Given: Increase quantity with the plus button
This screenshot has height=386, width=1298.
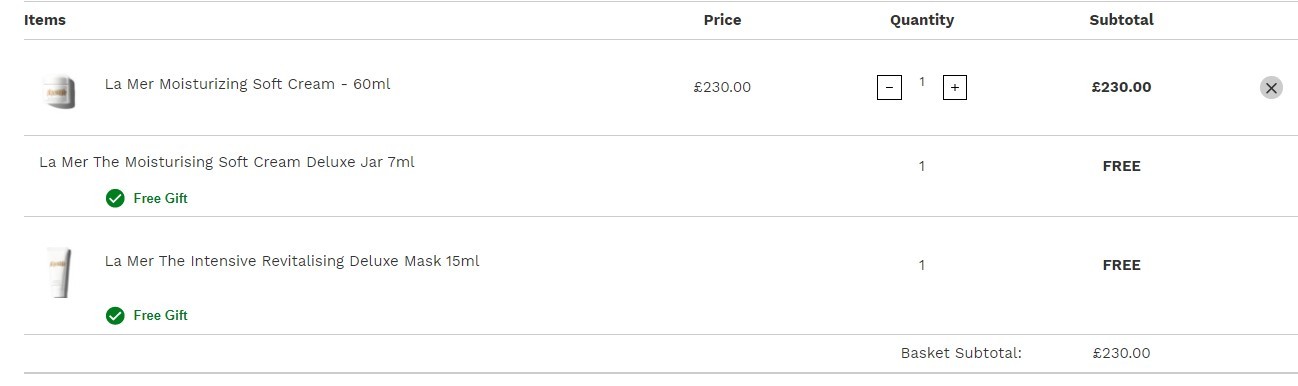Looking at the screenshot, I should 955,88.
